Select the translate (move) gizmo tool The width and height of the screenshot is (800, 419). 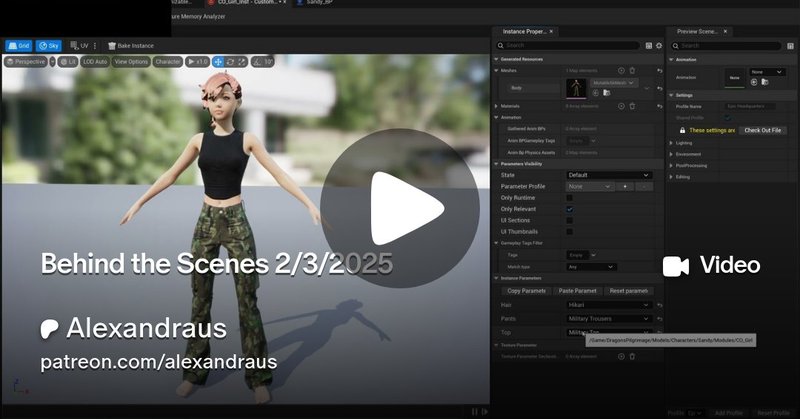pos(218,62)
